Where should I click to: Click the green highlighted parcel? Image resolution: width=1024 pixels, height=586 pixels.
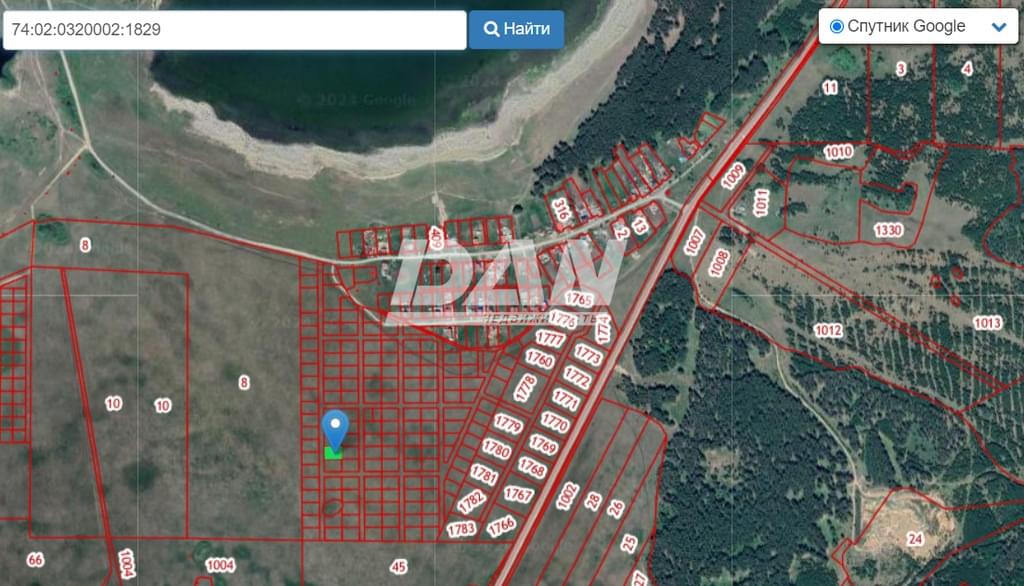[x=333, y=453]
